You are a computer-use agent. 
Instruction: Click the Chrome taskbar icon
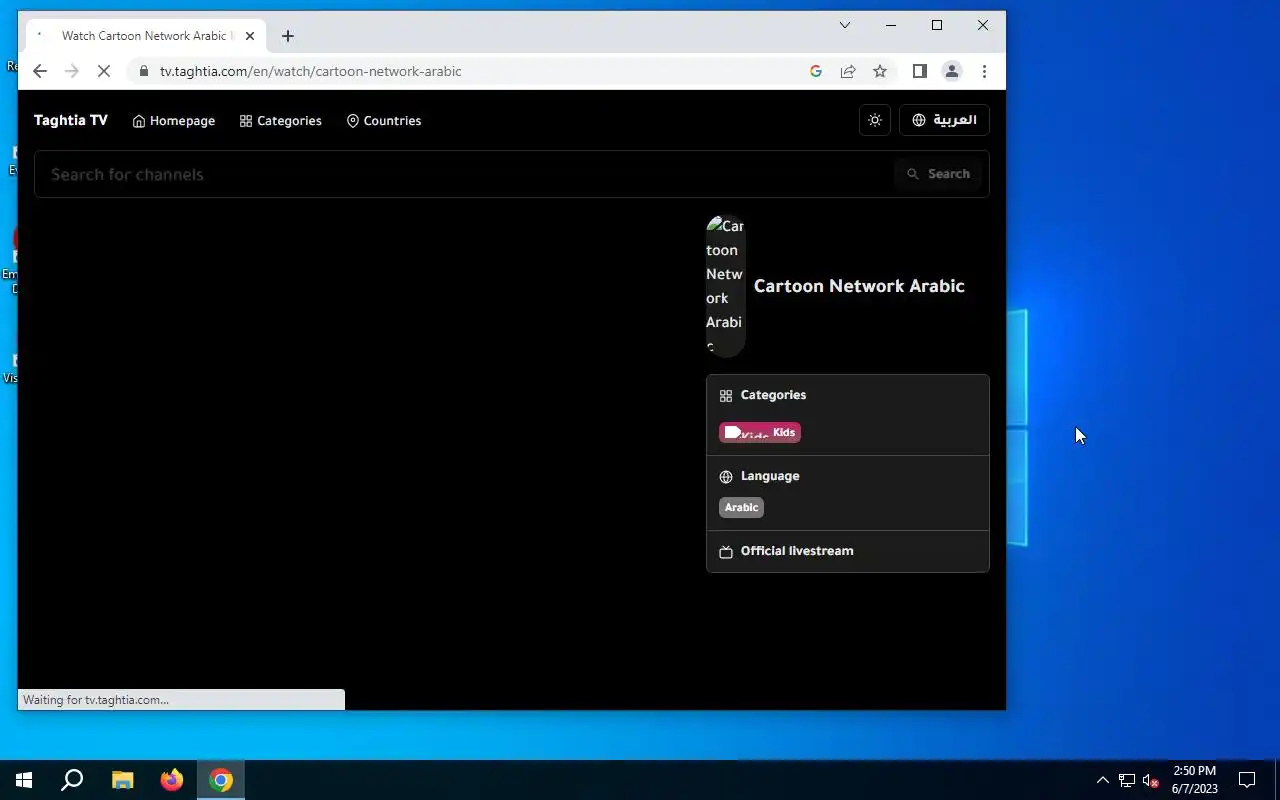tap(221, 780)
